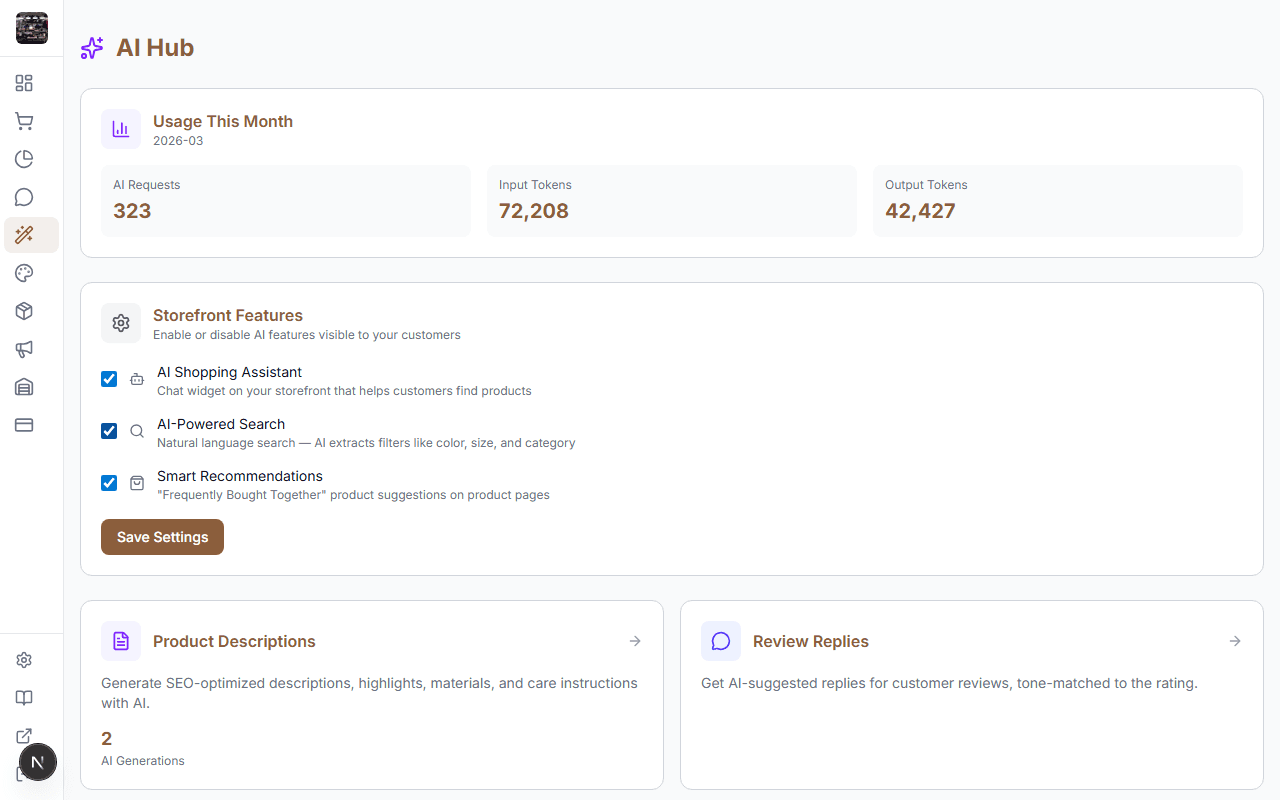Click the chat bubble sidebar icon
Viewport: 1280px width, 800px height.
(24, 197)
